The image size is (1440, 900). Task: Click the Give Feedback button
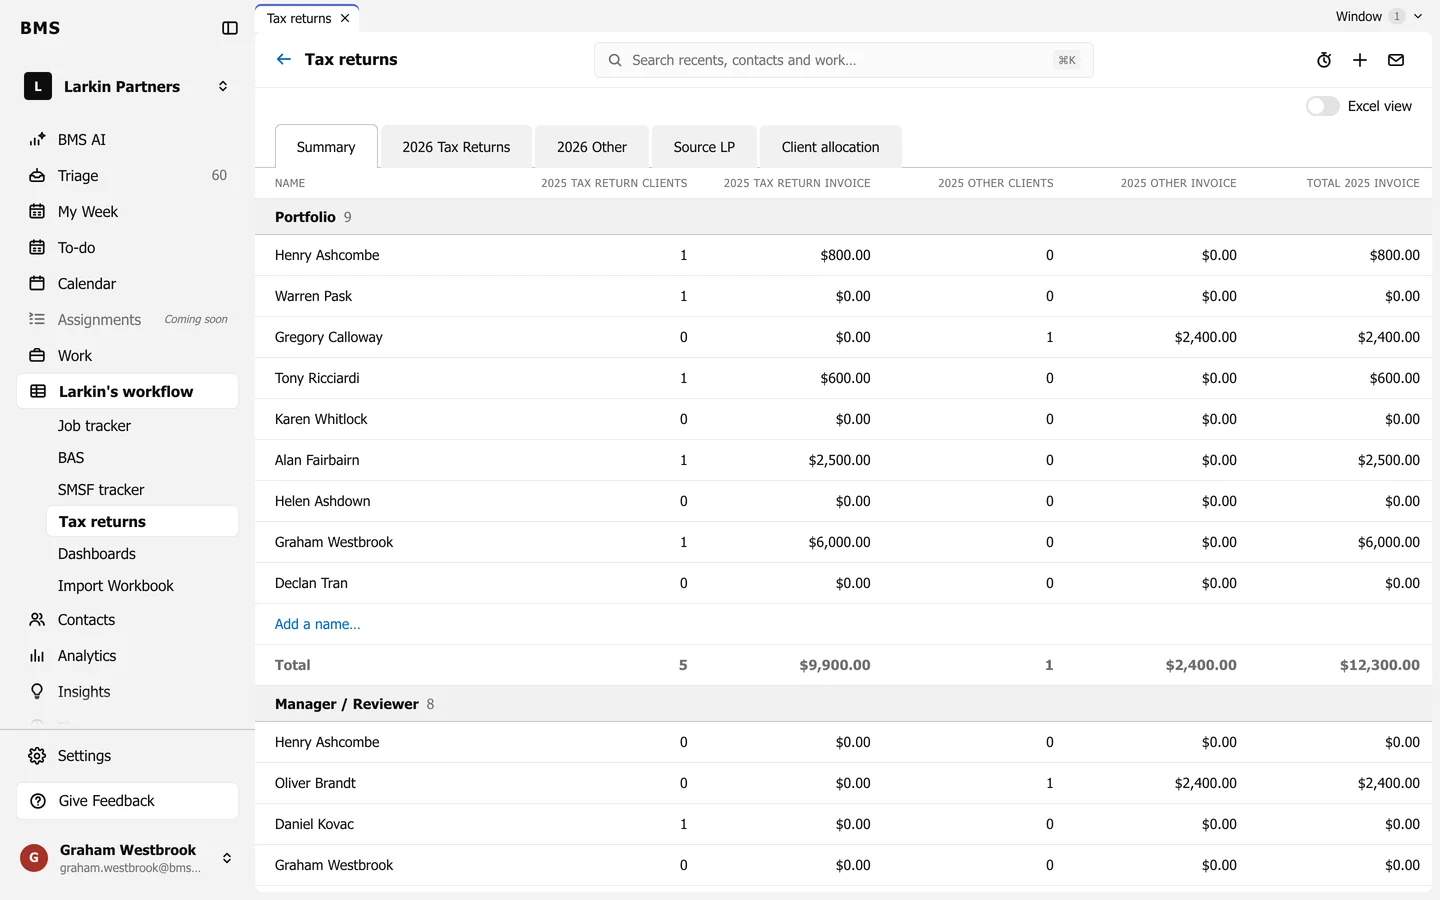127,801
